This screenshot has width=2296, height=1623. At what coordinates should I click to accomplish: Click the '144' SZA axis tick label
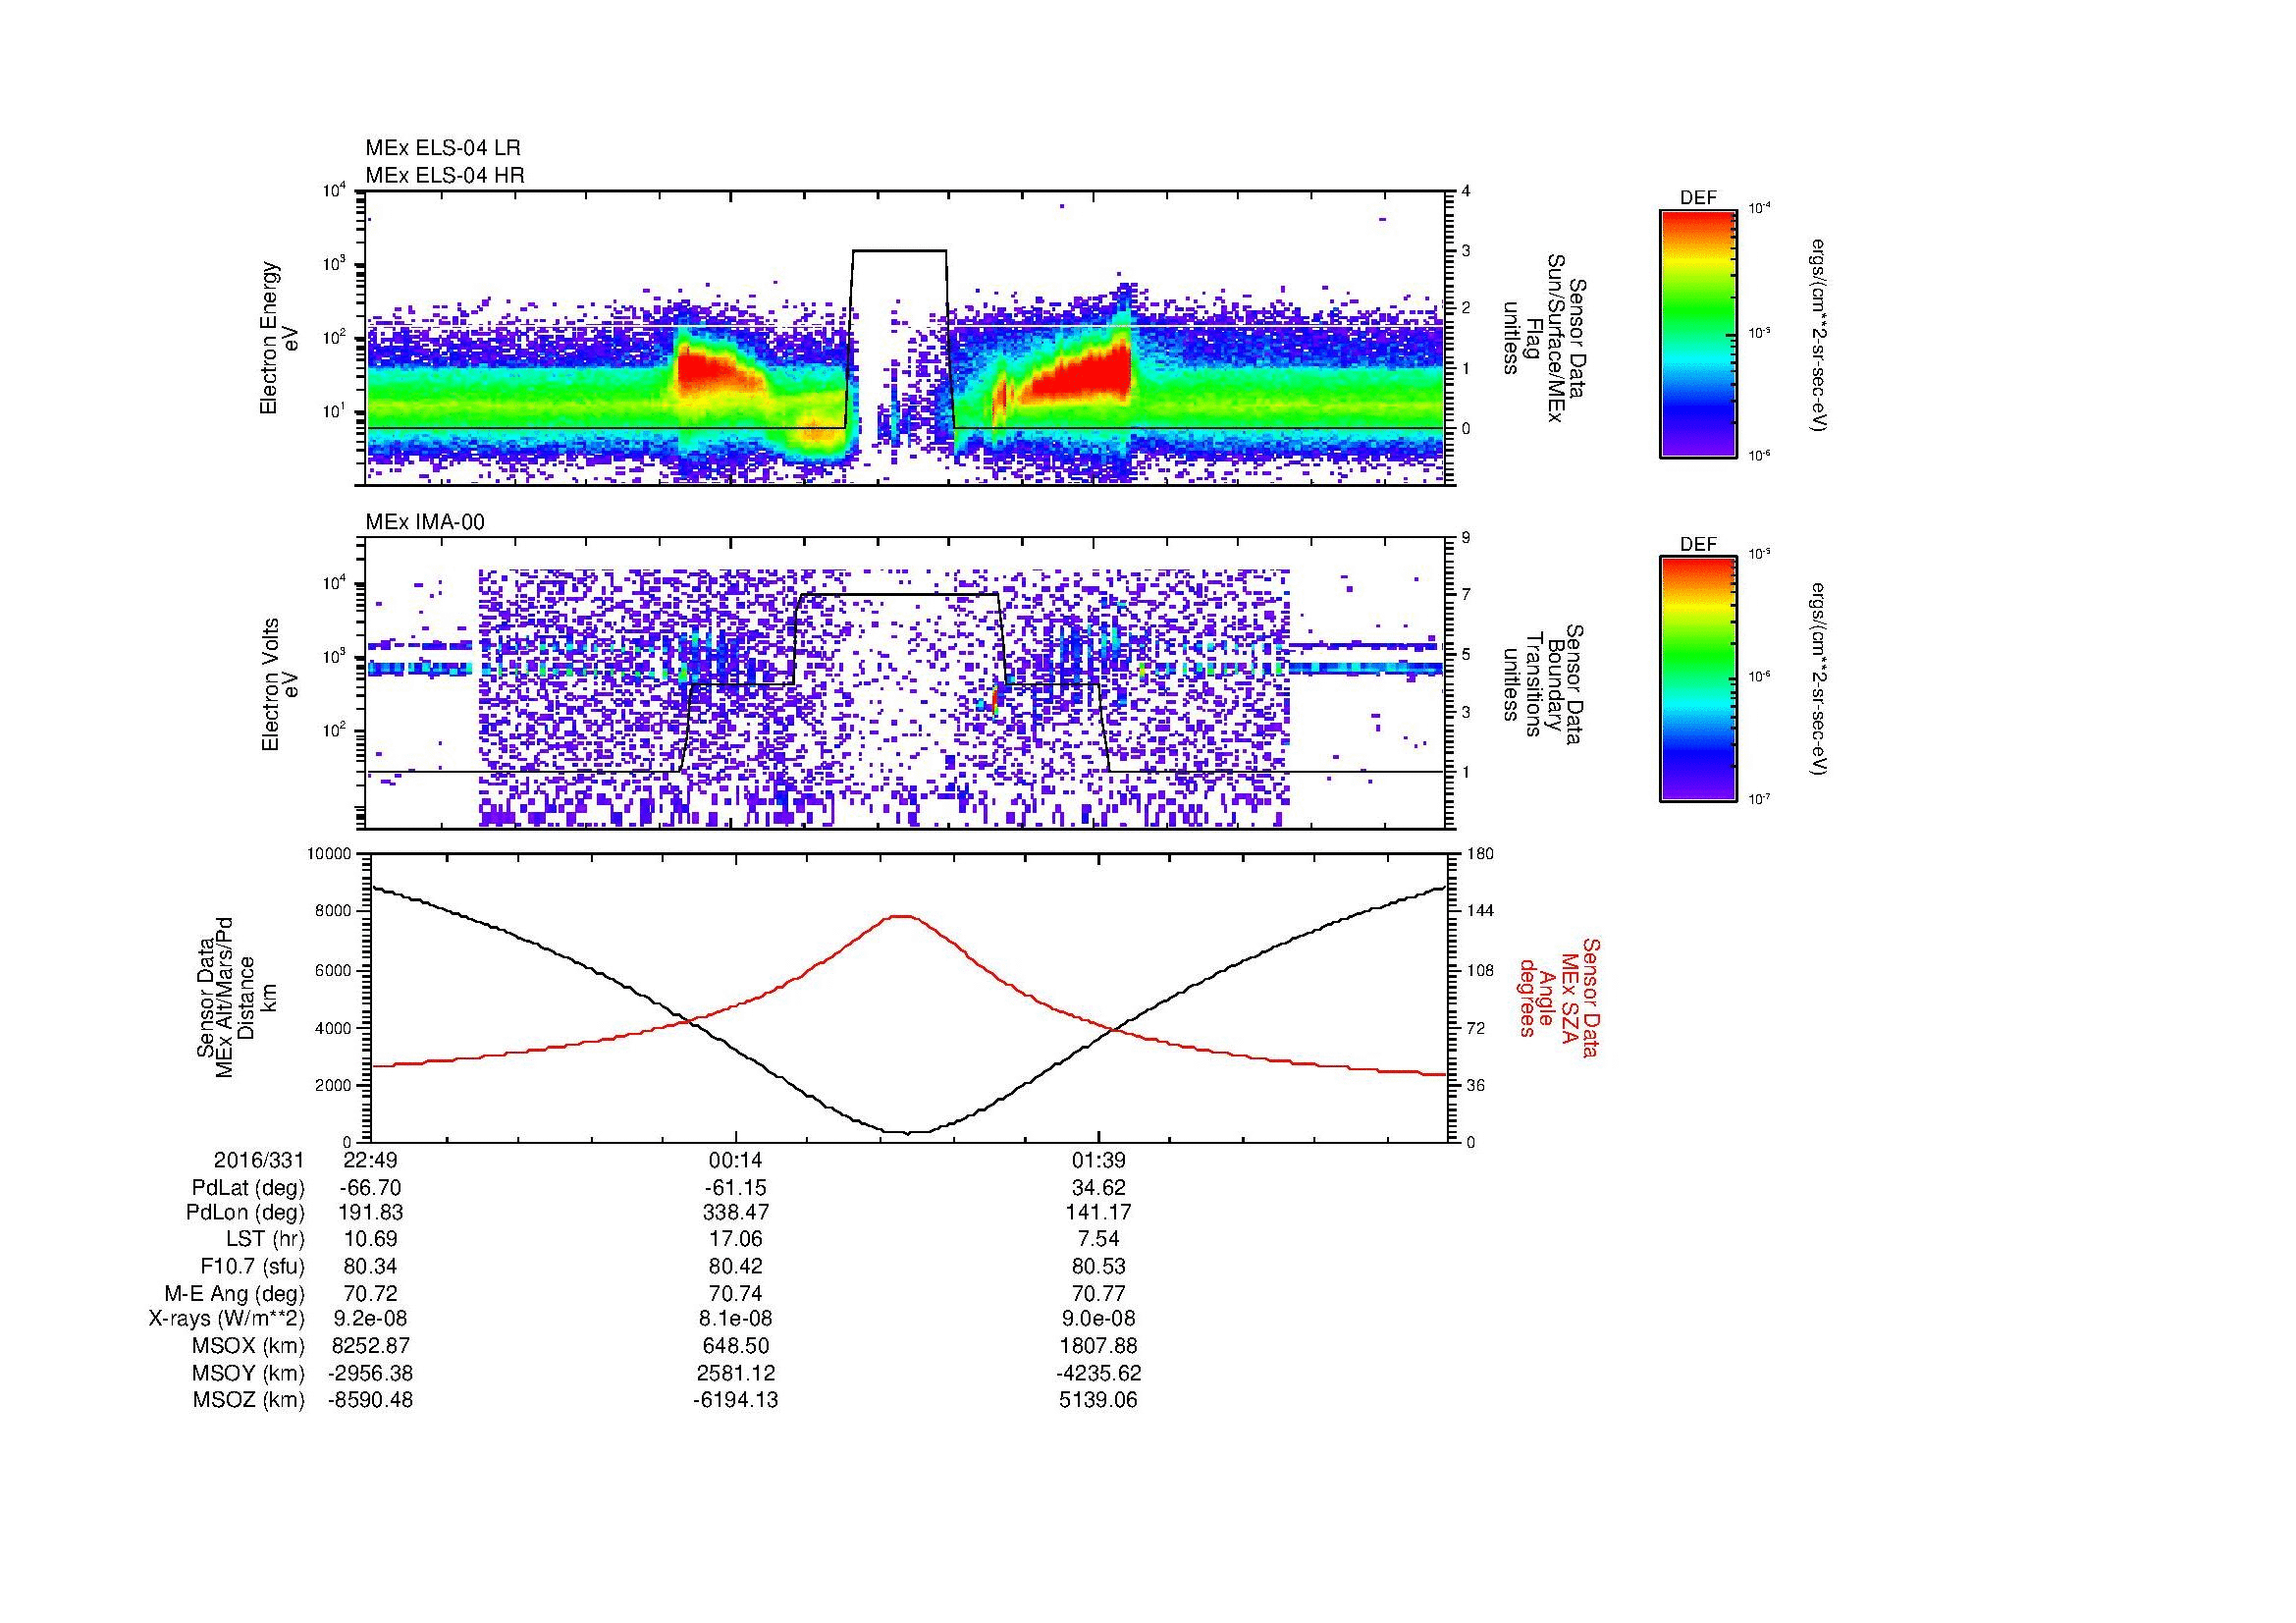[x=1480, y=911]
